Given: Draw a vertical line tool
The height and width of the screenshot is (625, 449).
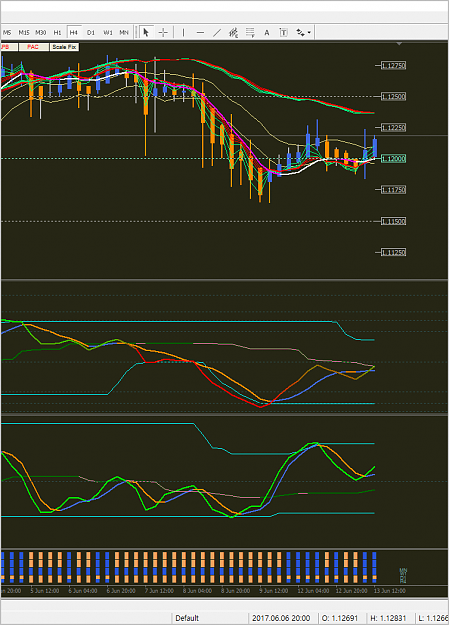Looking at the screenshot, I should (183, 32).
